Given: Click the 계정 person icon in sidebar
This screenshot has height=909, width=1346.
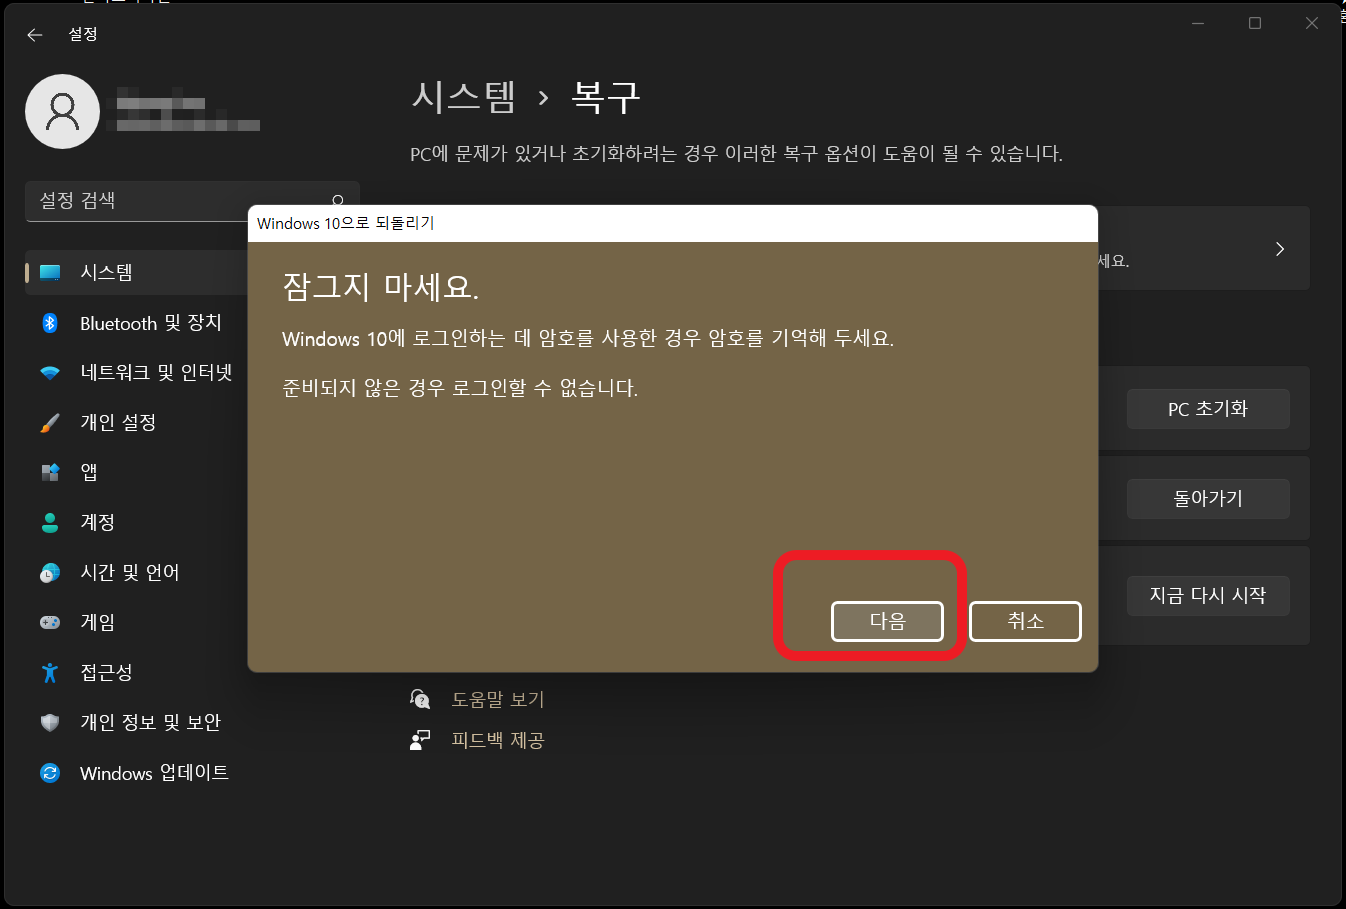Looking at the screenshot, I should [x=50, y=522].
